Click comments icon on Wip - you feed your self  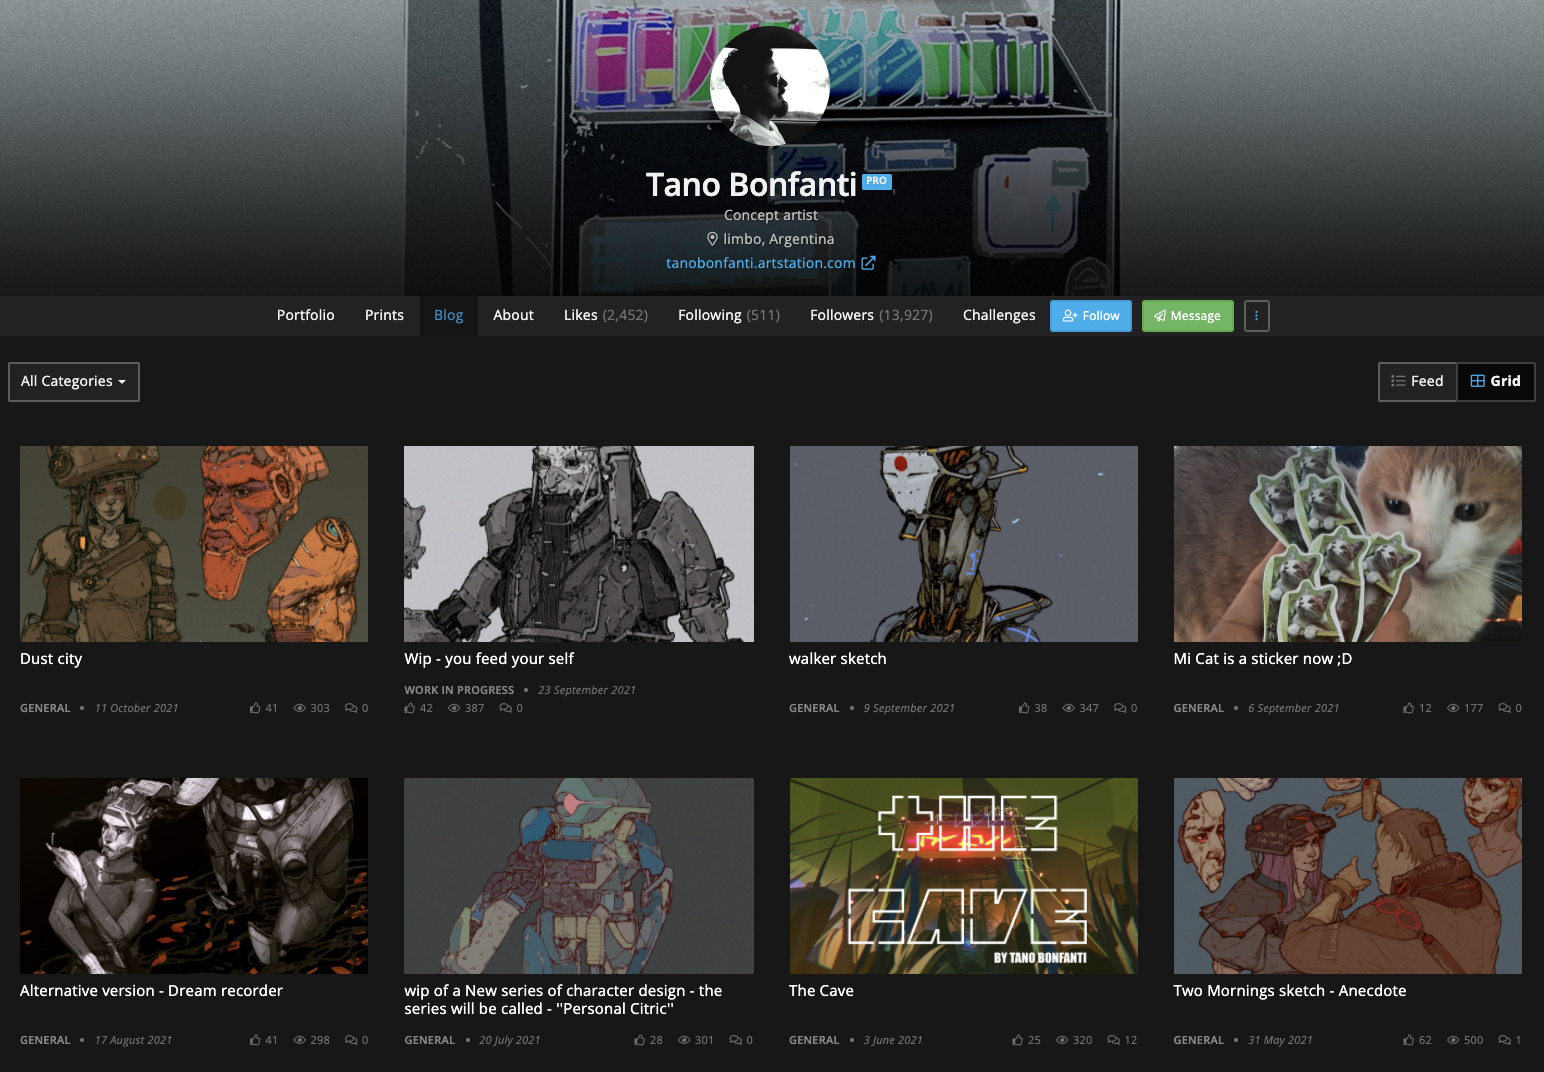[x=506, y=708]
